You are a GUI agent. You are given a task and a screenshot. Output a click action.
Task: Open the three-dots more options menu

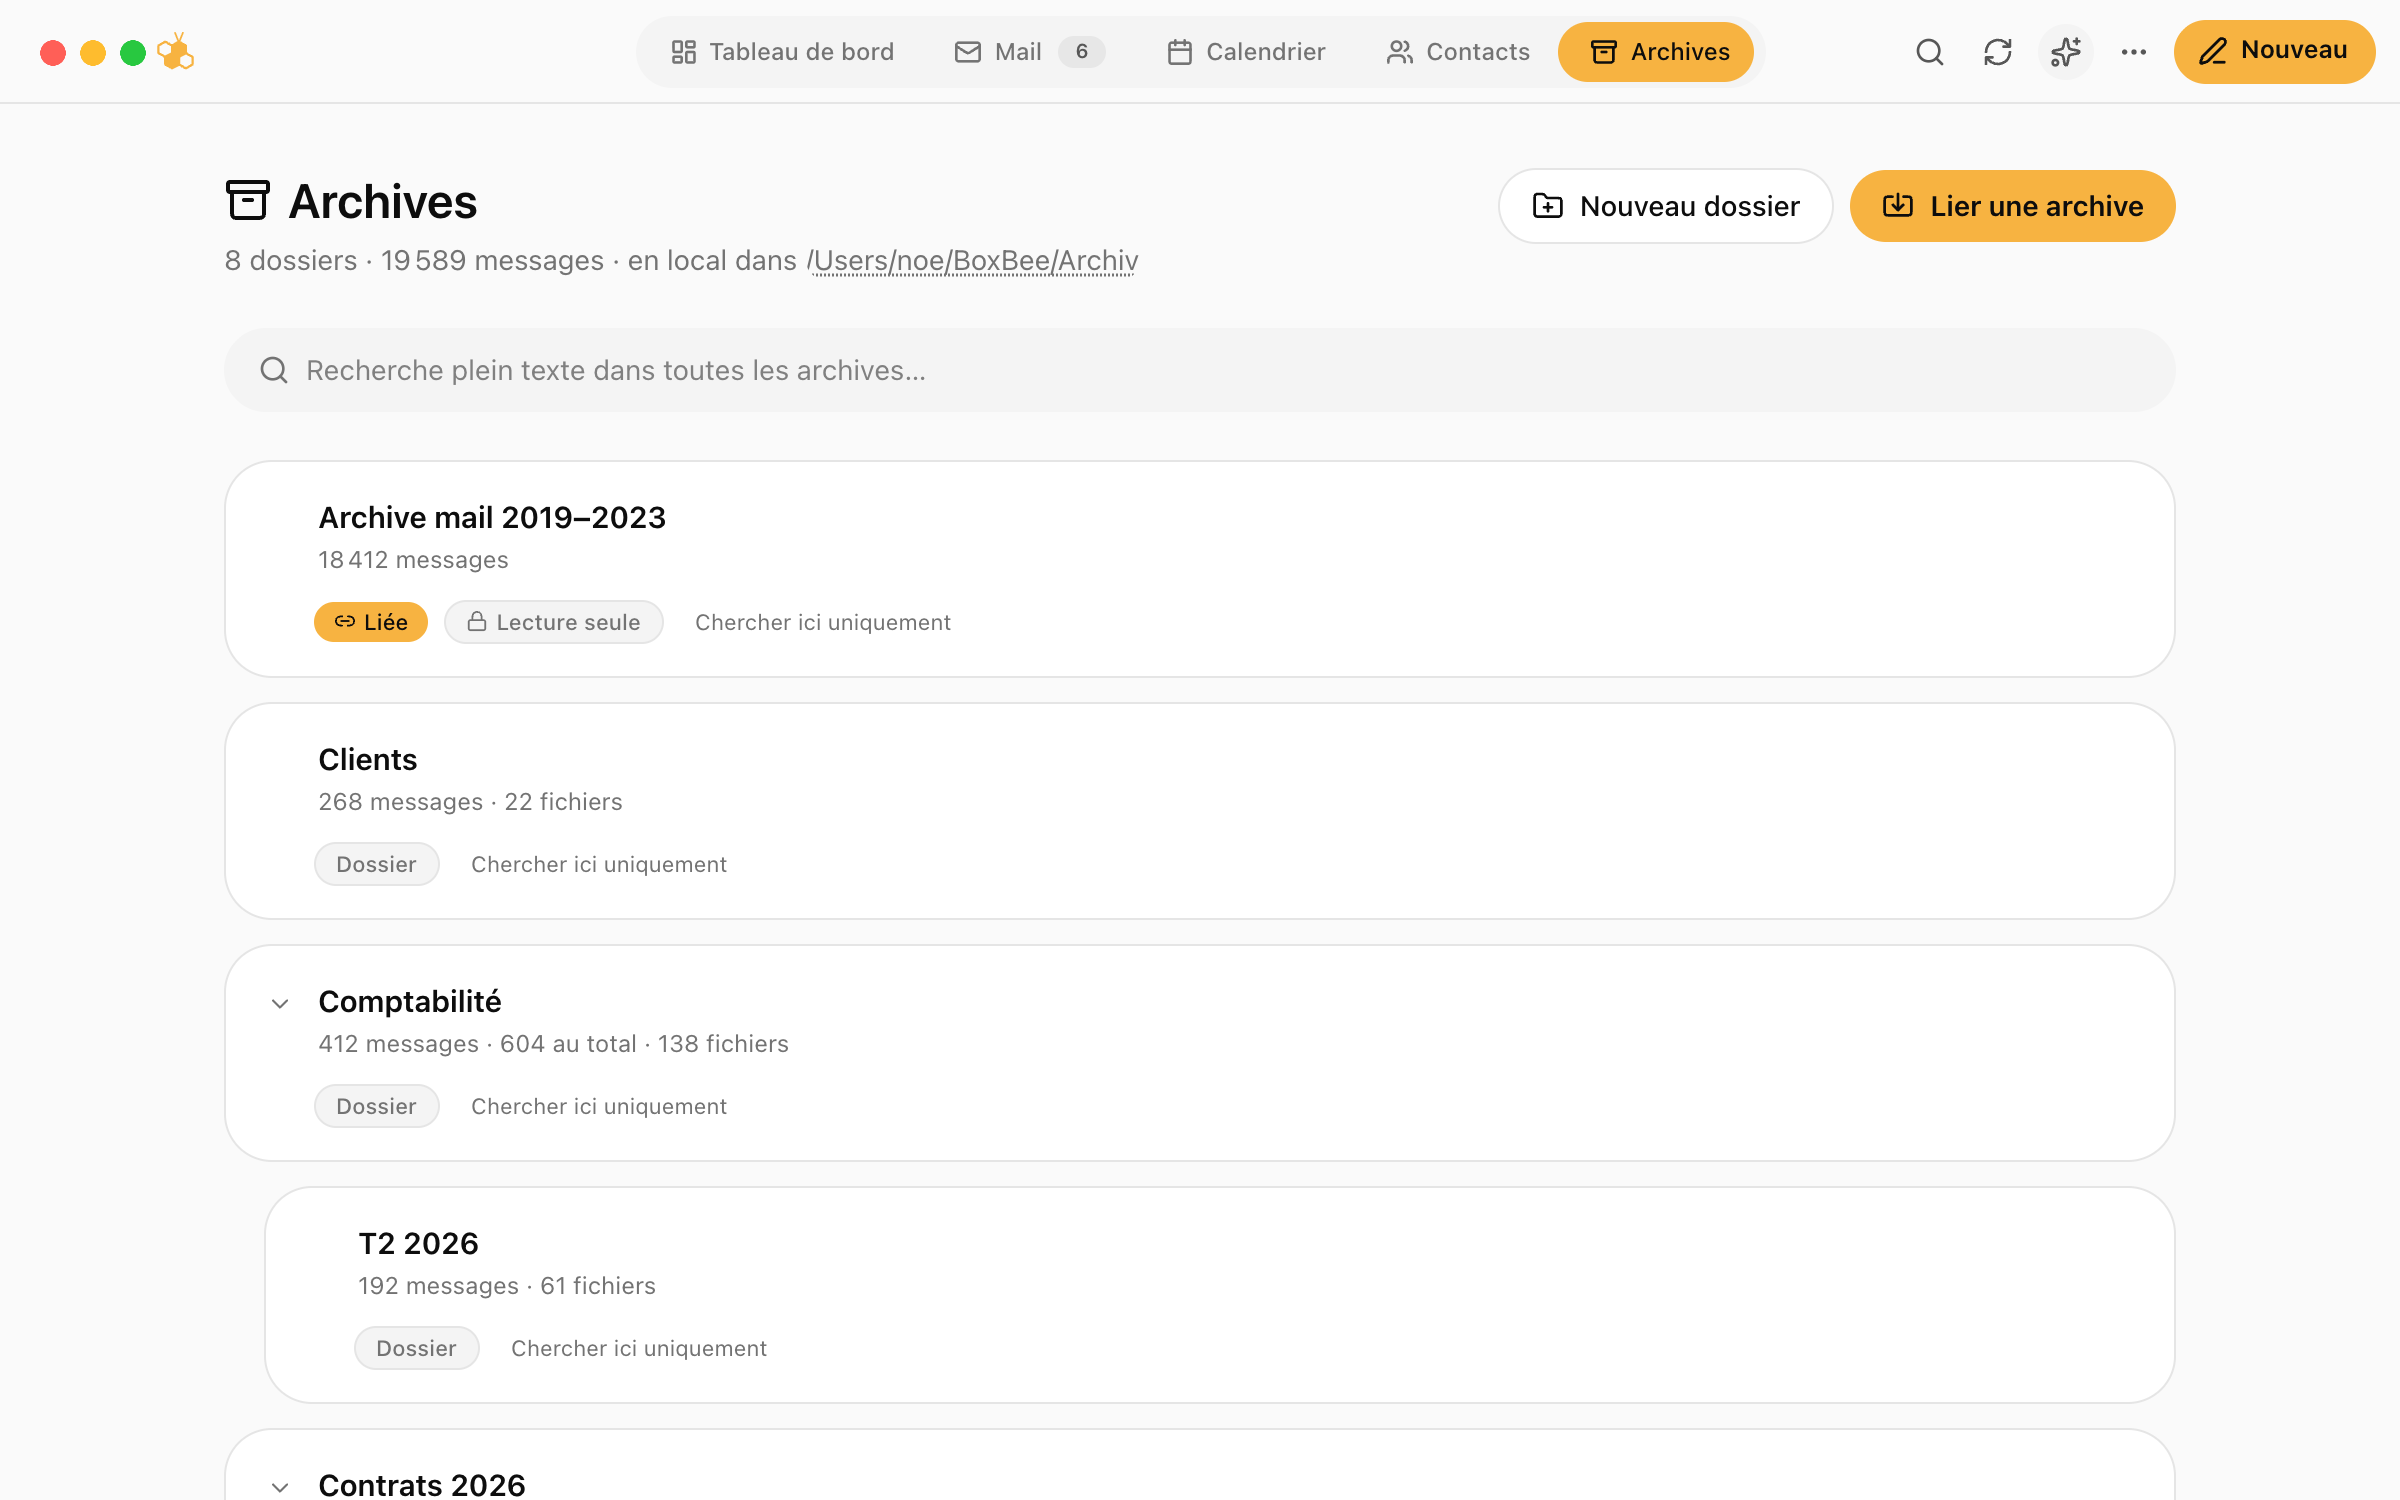pos(2134,52)
